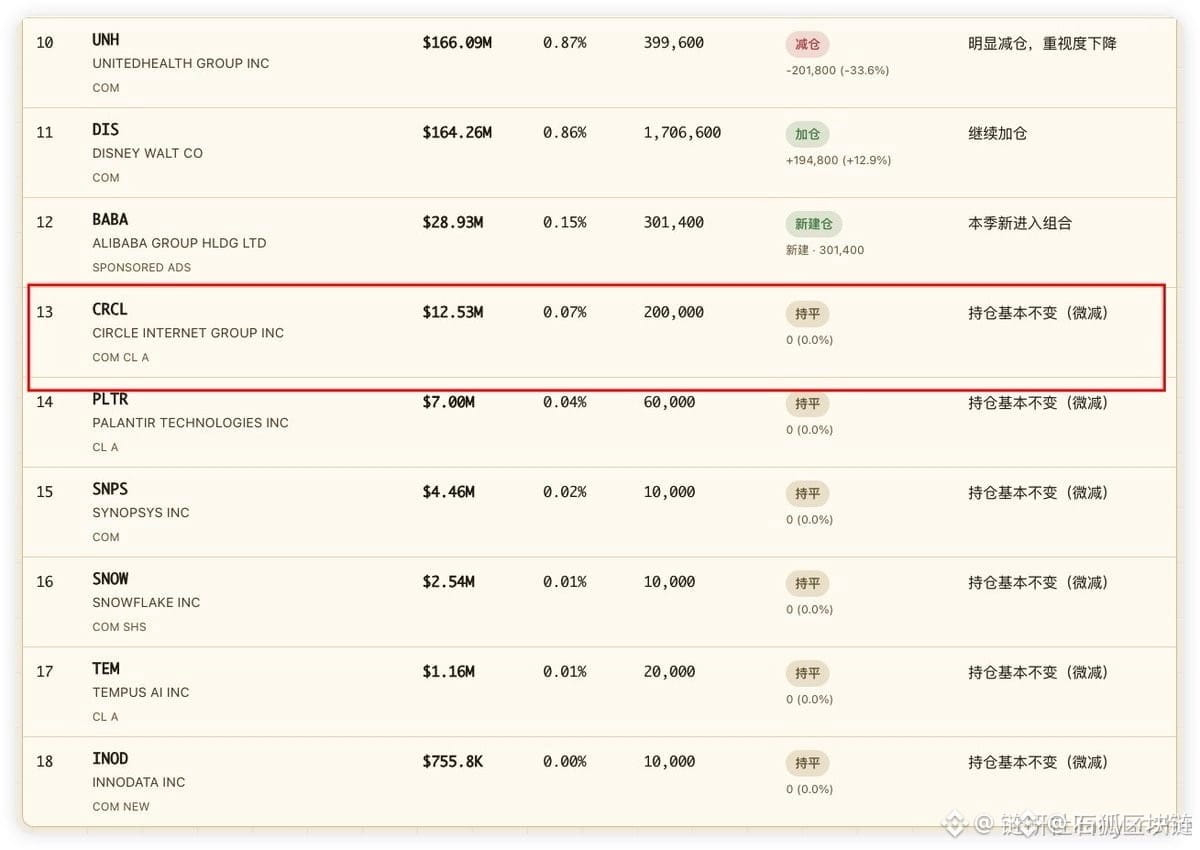Open the DIS ticker symbol

[105, 130]
